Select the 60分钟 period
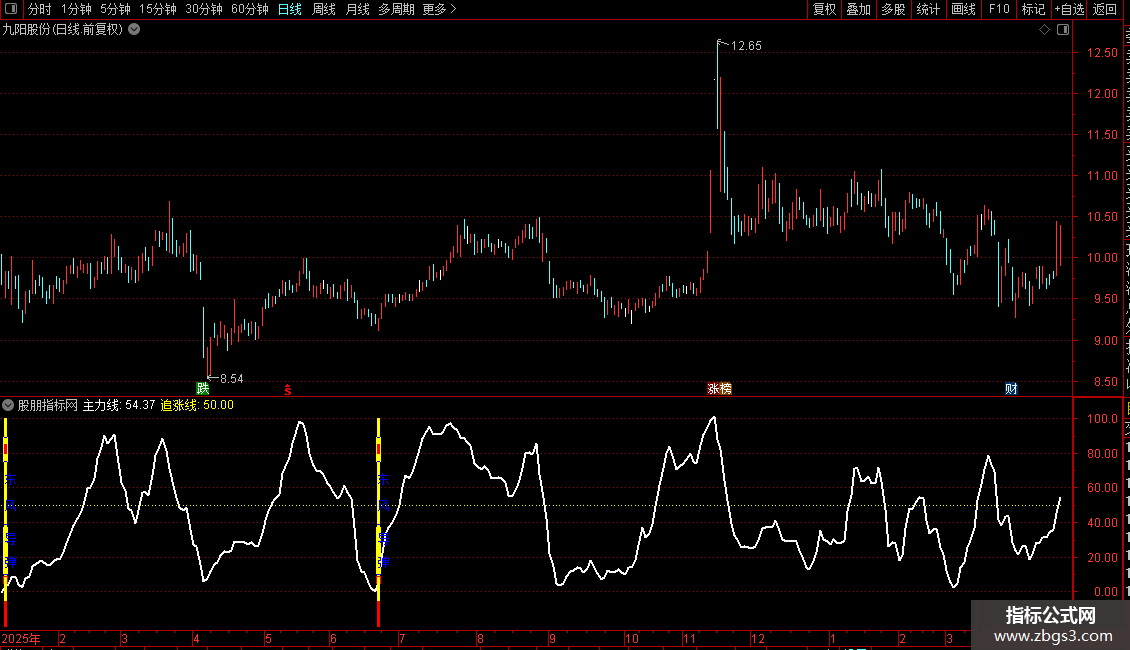 (250, 9)
